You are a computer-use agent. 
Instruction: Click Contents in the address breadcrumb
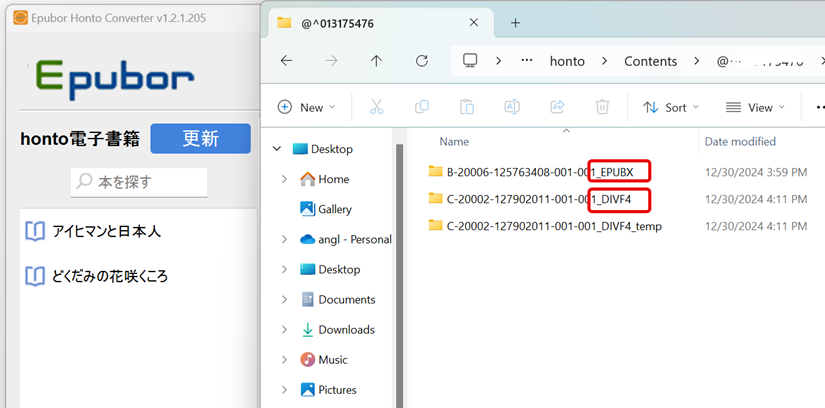(650, 62)
